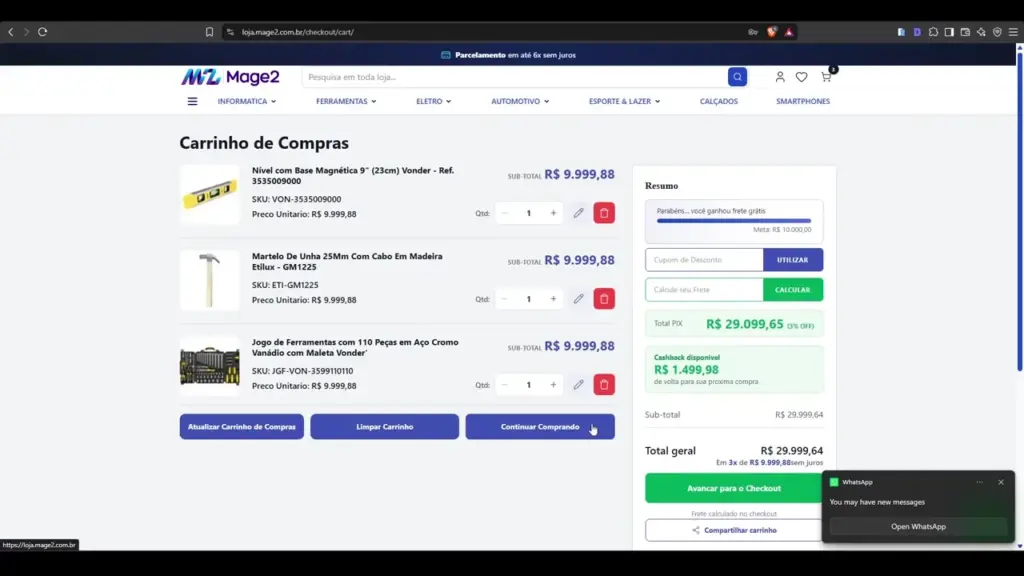The width and height of the screenshot is (1024, 576).
Task: Decrease quantity of Jogo de Ferramentas
Action: click(504, 385)
